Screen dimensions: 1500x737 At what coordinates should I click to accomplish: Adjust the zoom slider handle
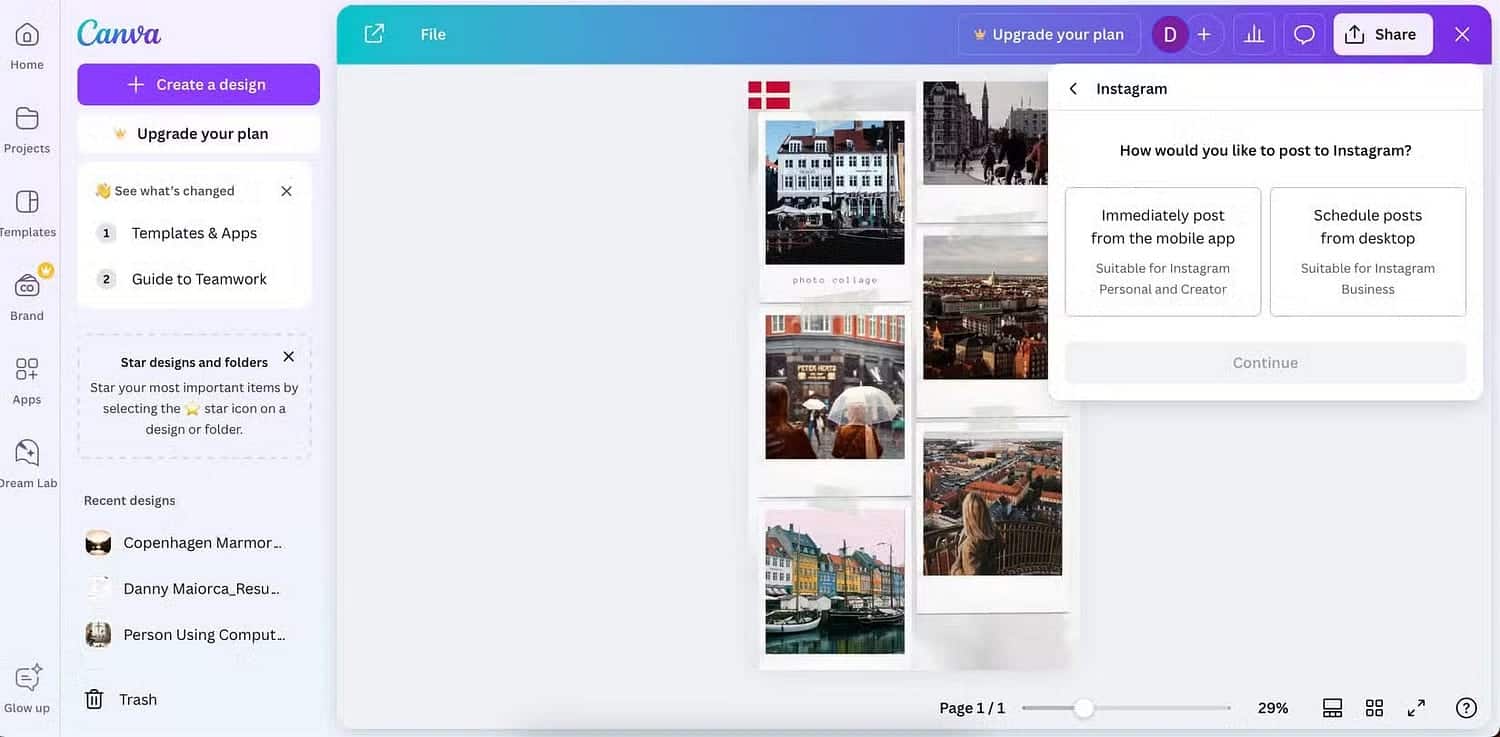1083,708
